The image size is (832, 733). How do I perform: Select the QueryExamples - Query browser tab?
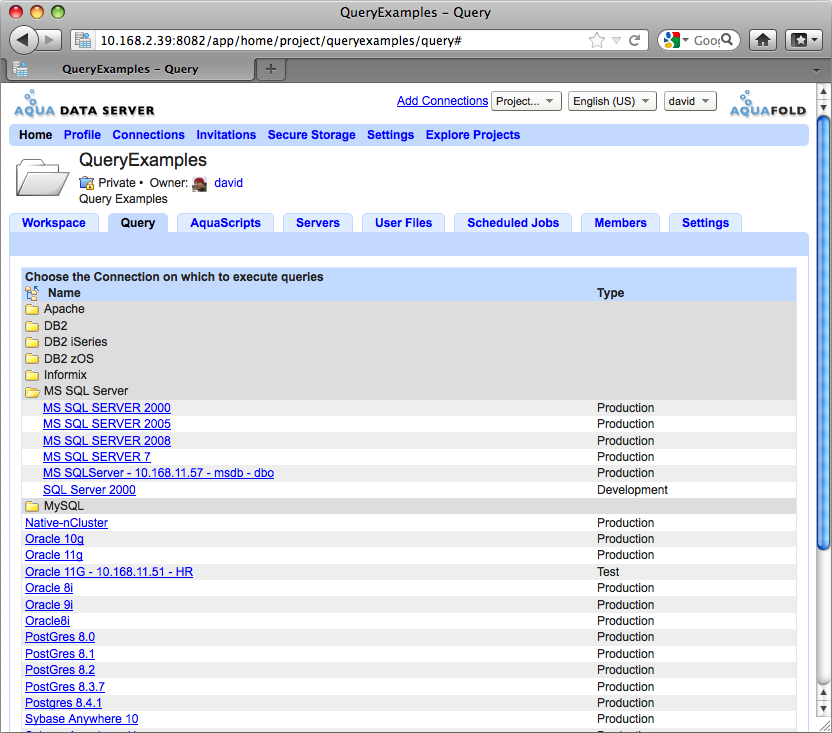(130, 69)
